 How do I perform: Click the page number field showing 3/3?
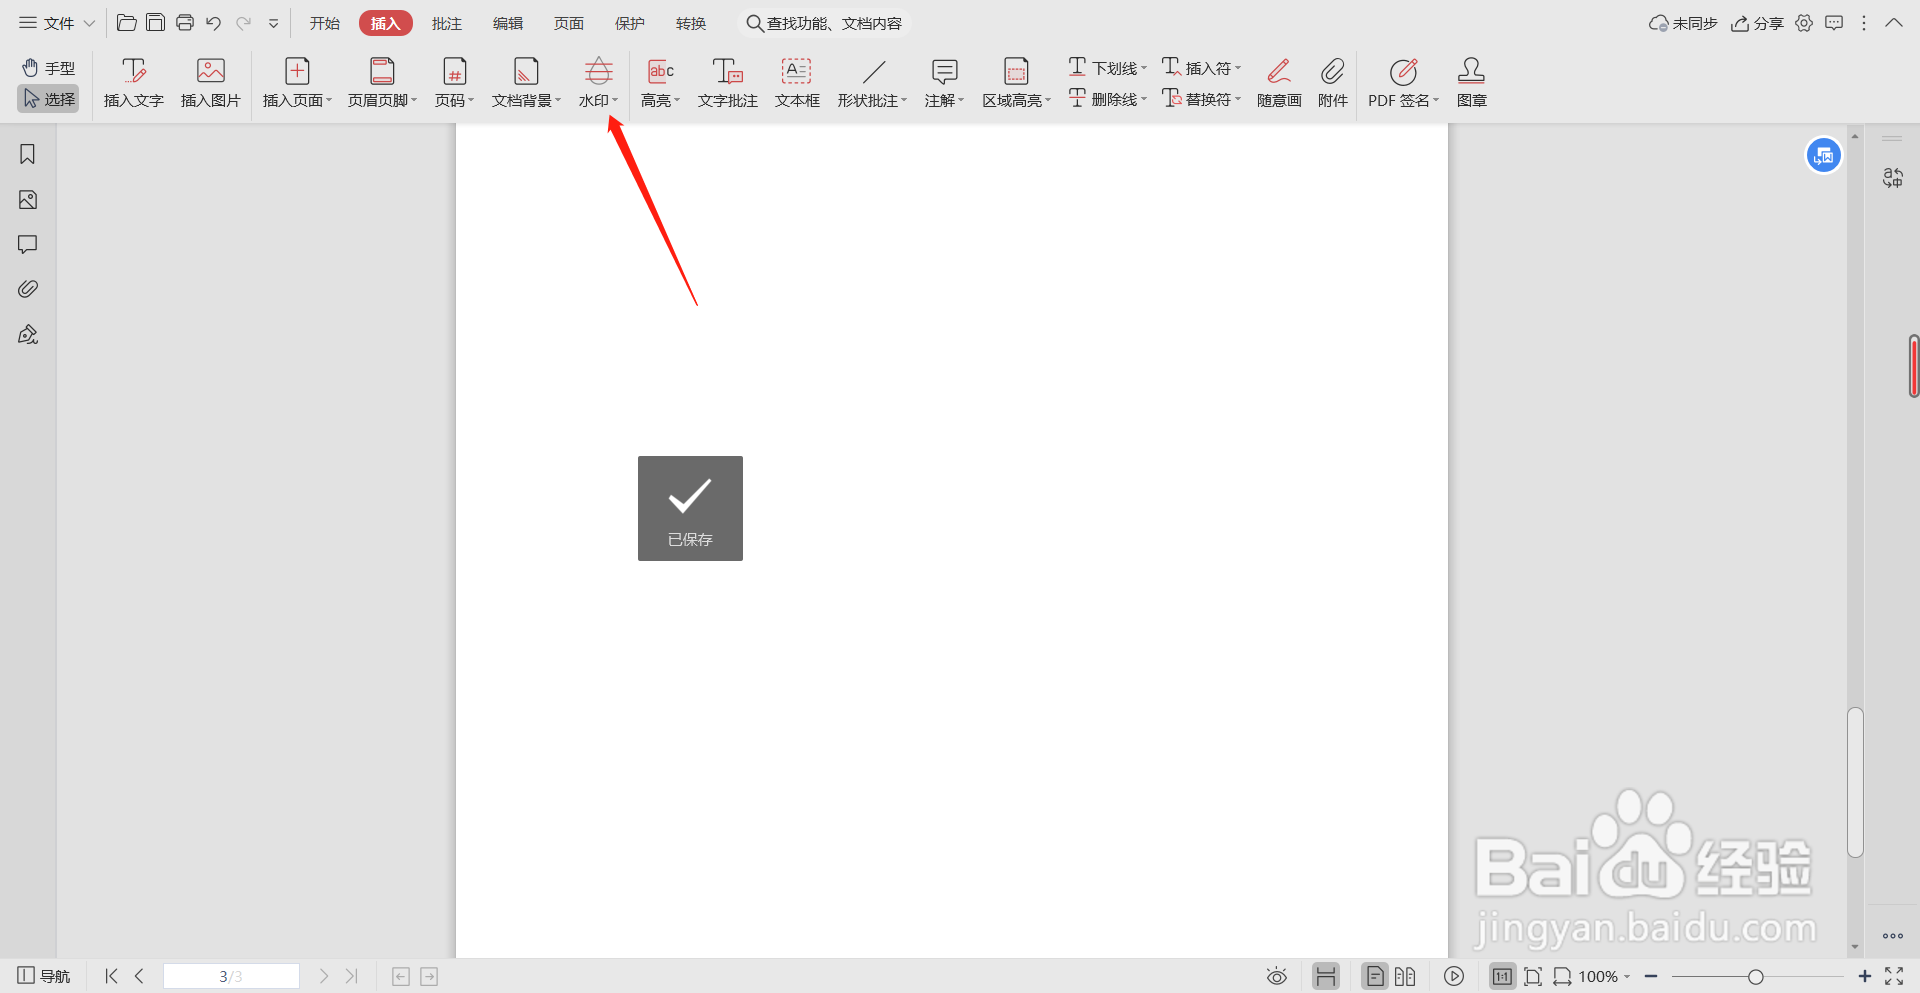[231, 976]
